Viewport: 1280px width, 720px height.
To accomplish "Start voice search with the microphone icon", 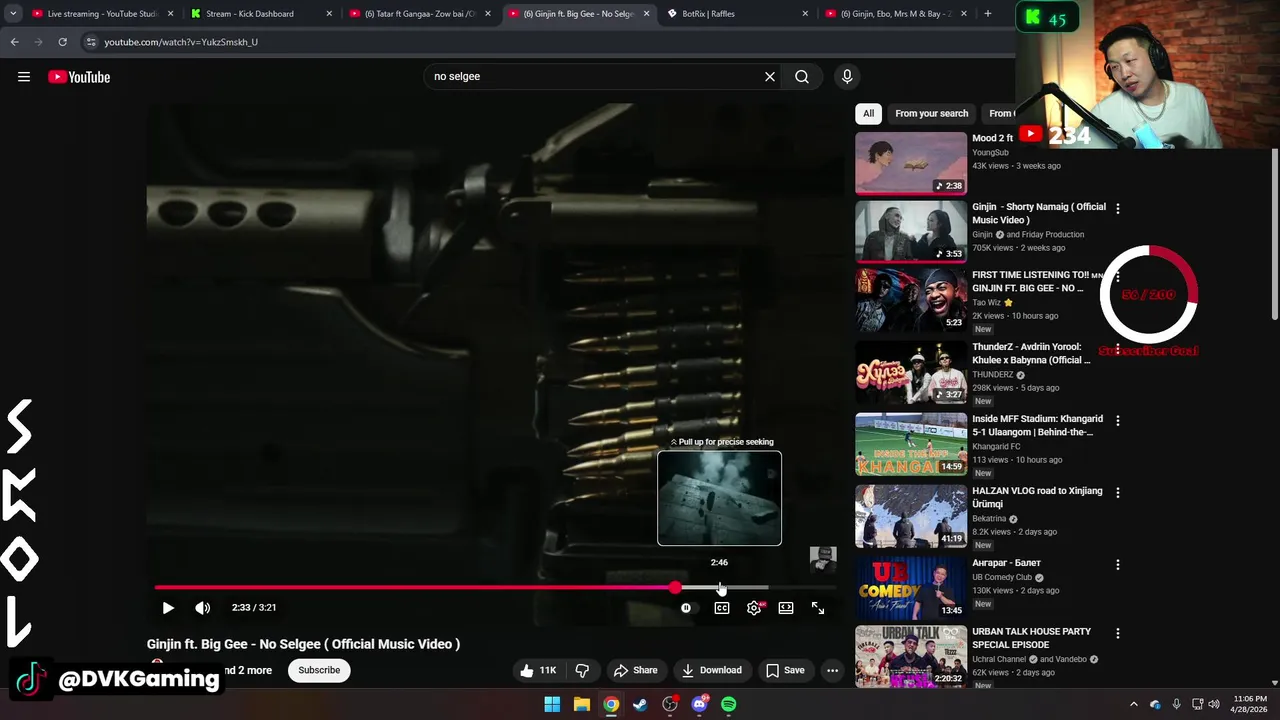I will tap(847, 76).
